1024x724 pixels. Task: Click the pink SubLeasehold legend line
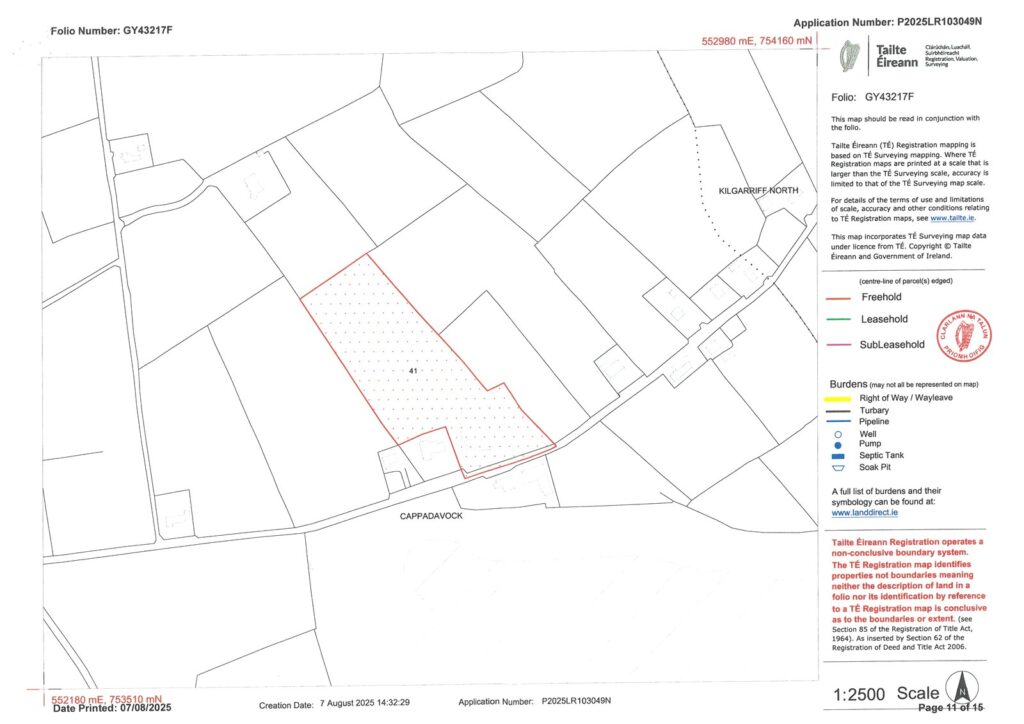pyautogui.click(x=838, y=345)
